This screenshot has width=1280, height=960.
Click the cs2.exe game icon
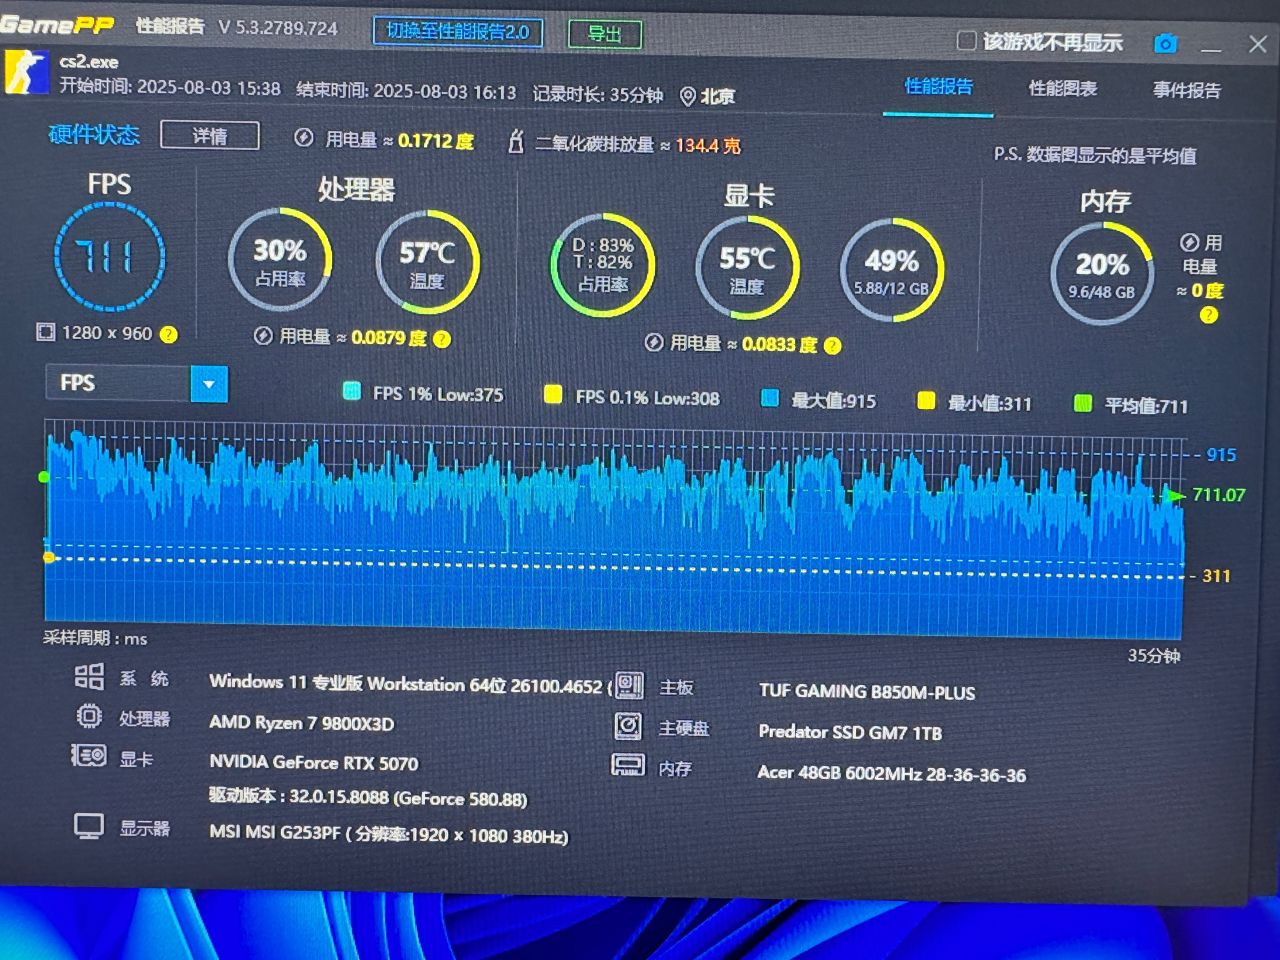click(x=26, y=72)
